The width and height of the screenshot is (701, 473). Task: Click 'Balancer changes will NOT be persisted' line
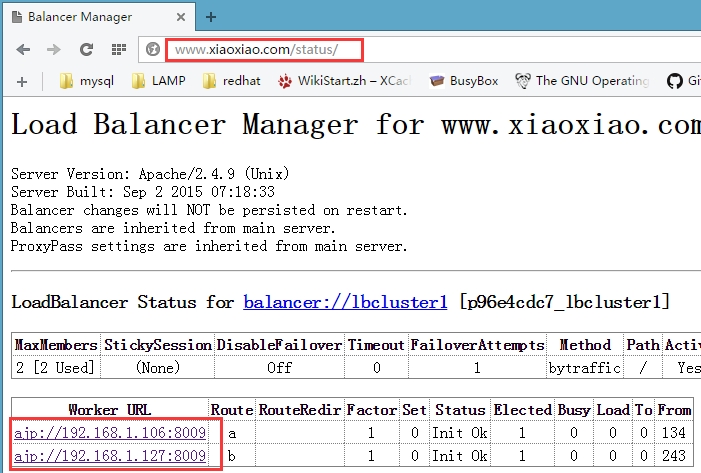click(x=209, y=210)
